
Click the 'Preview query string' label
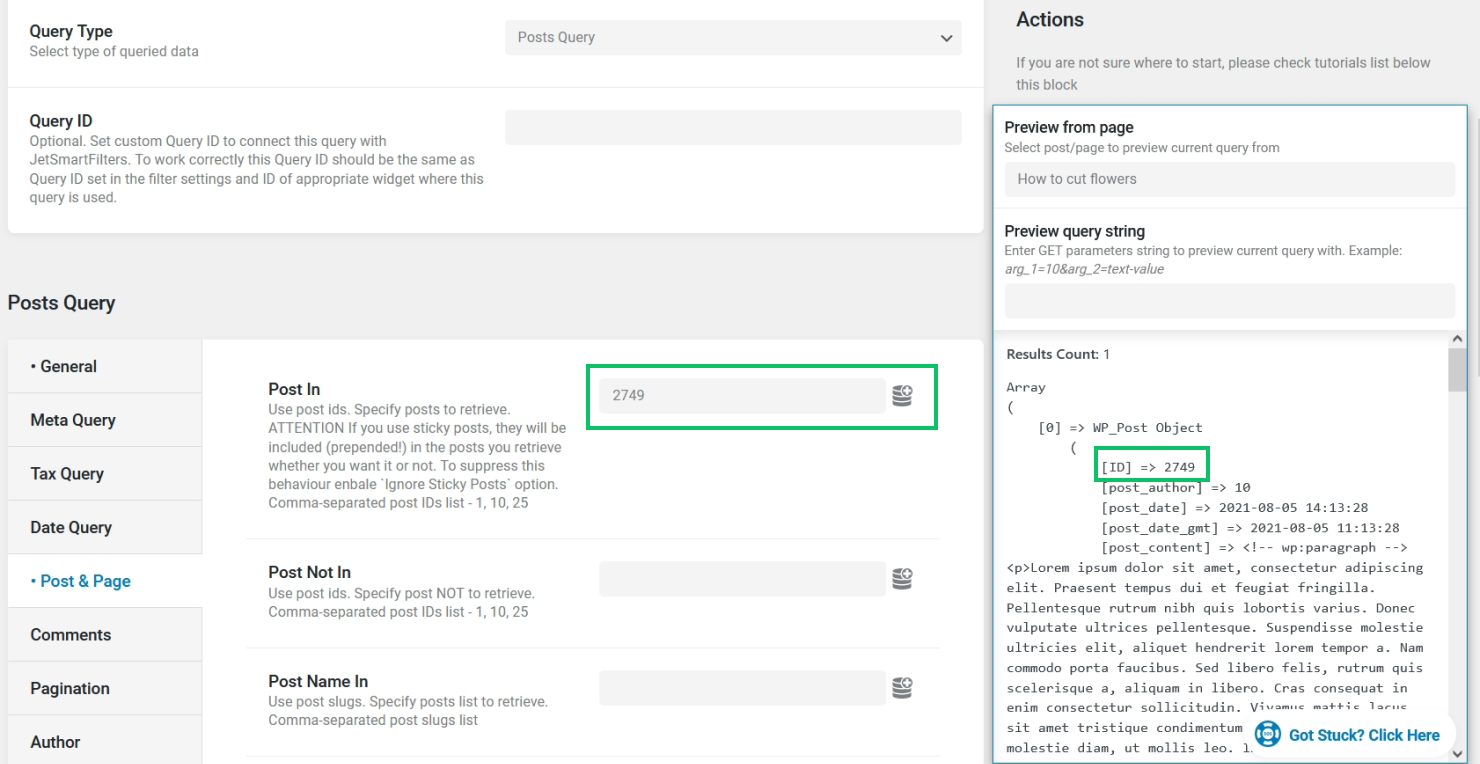[1075, 231]
